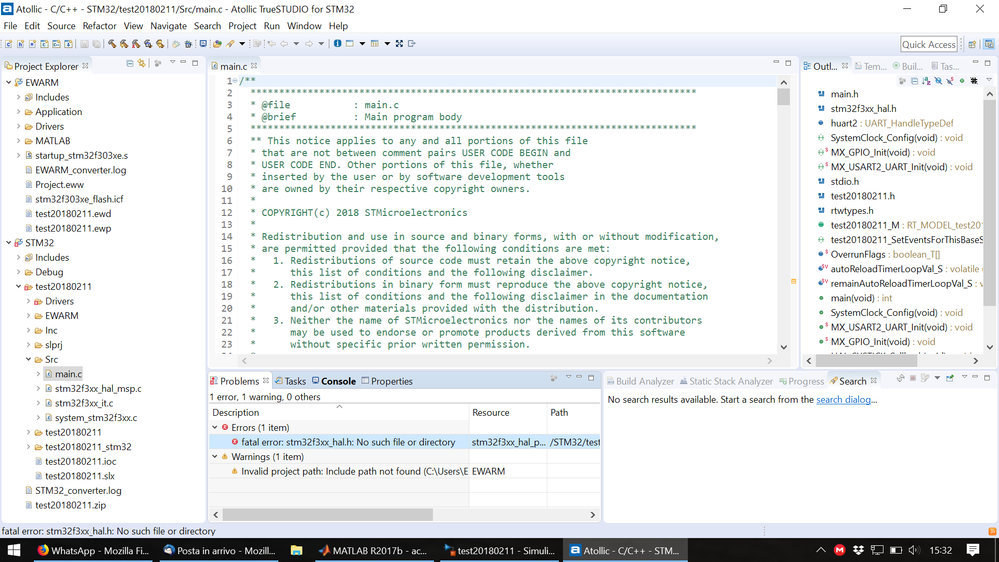Close the main.c editor tab

pyautogui.click(x=254, y=66)
